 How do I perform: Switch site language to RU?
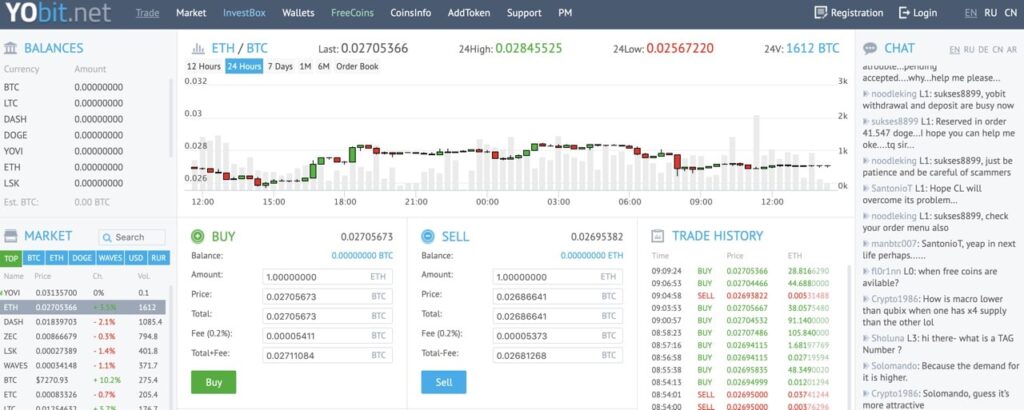pyautogui.click(x=991, y=12)
